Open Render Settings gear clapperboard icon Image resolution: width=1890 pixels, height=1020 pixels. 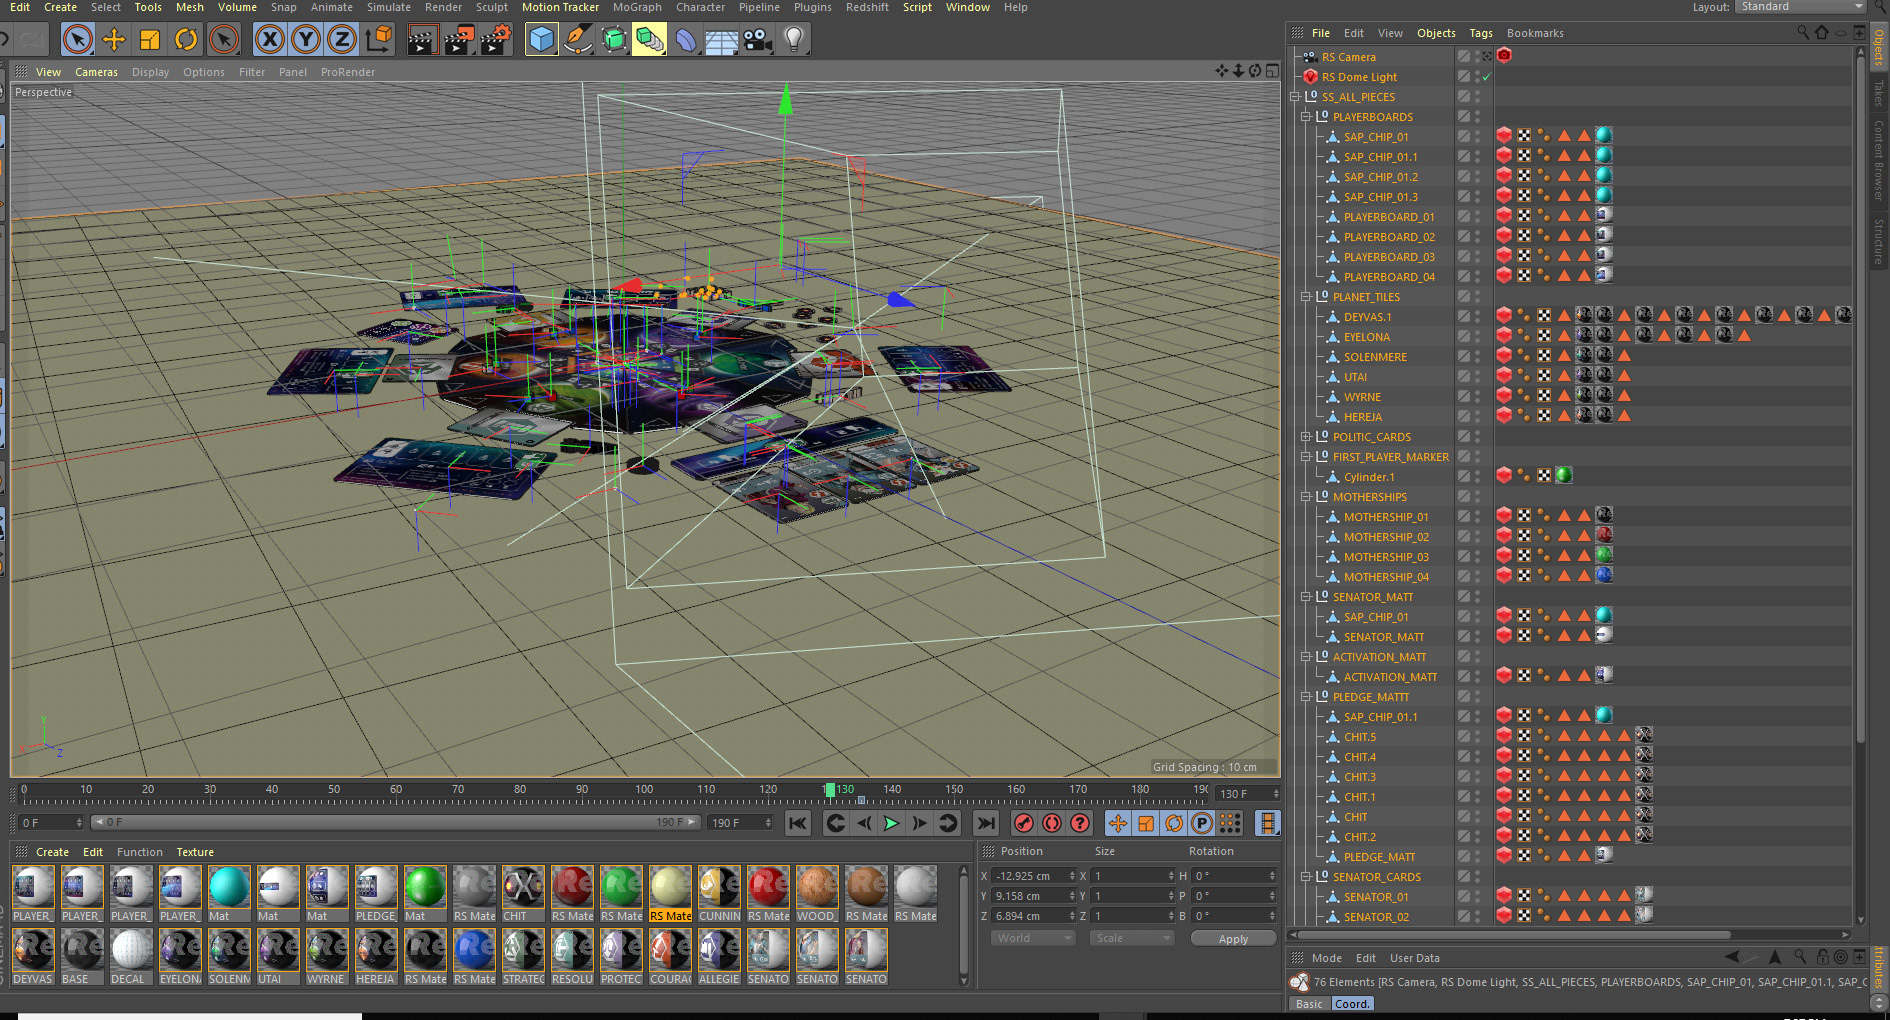[496, 40]
